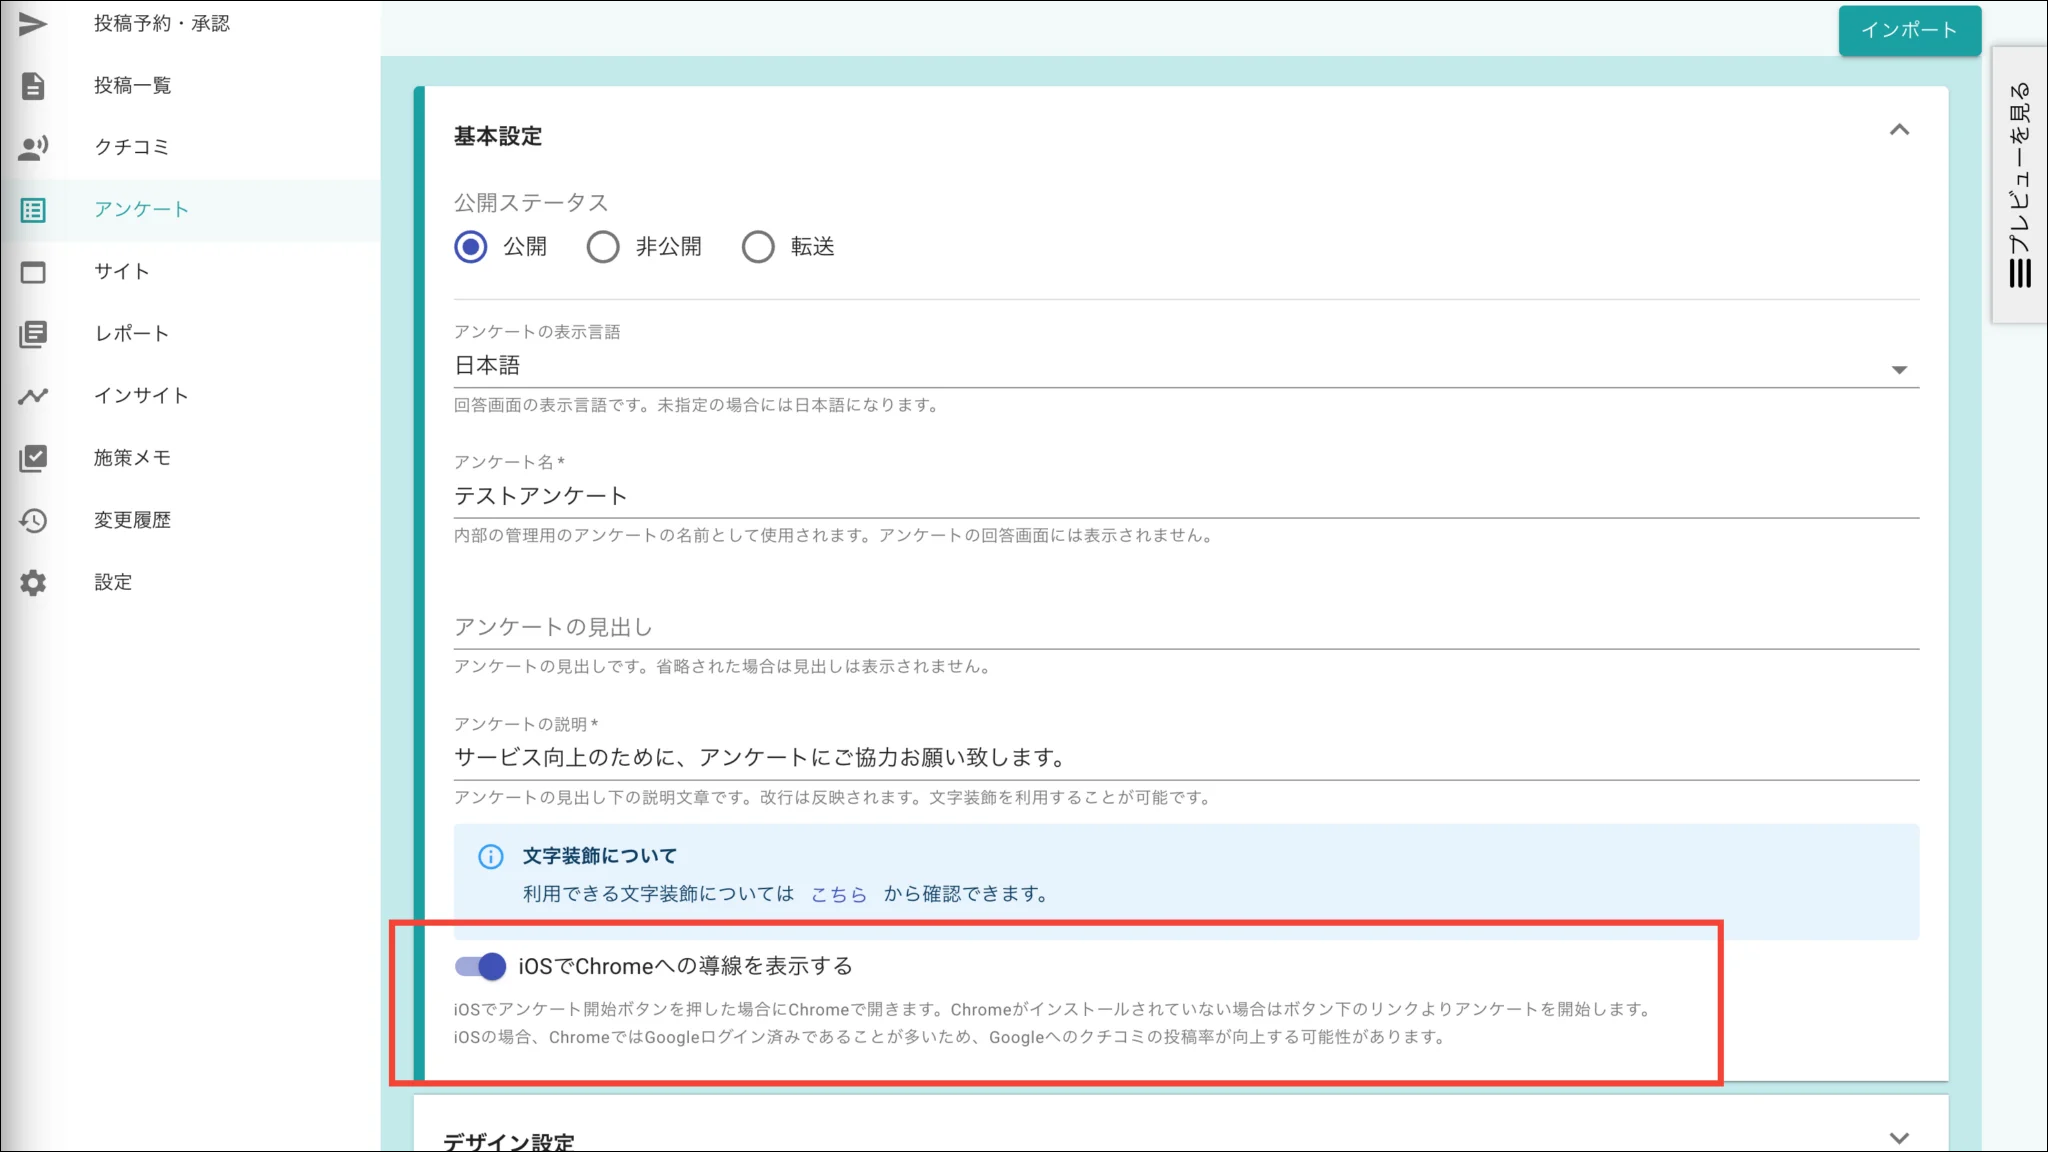Image resolution: width=2048 pixels, height=1152 pixels.
Task: Click the 施策メモ checklist icon
Action: click(x=33, y=458)
